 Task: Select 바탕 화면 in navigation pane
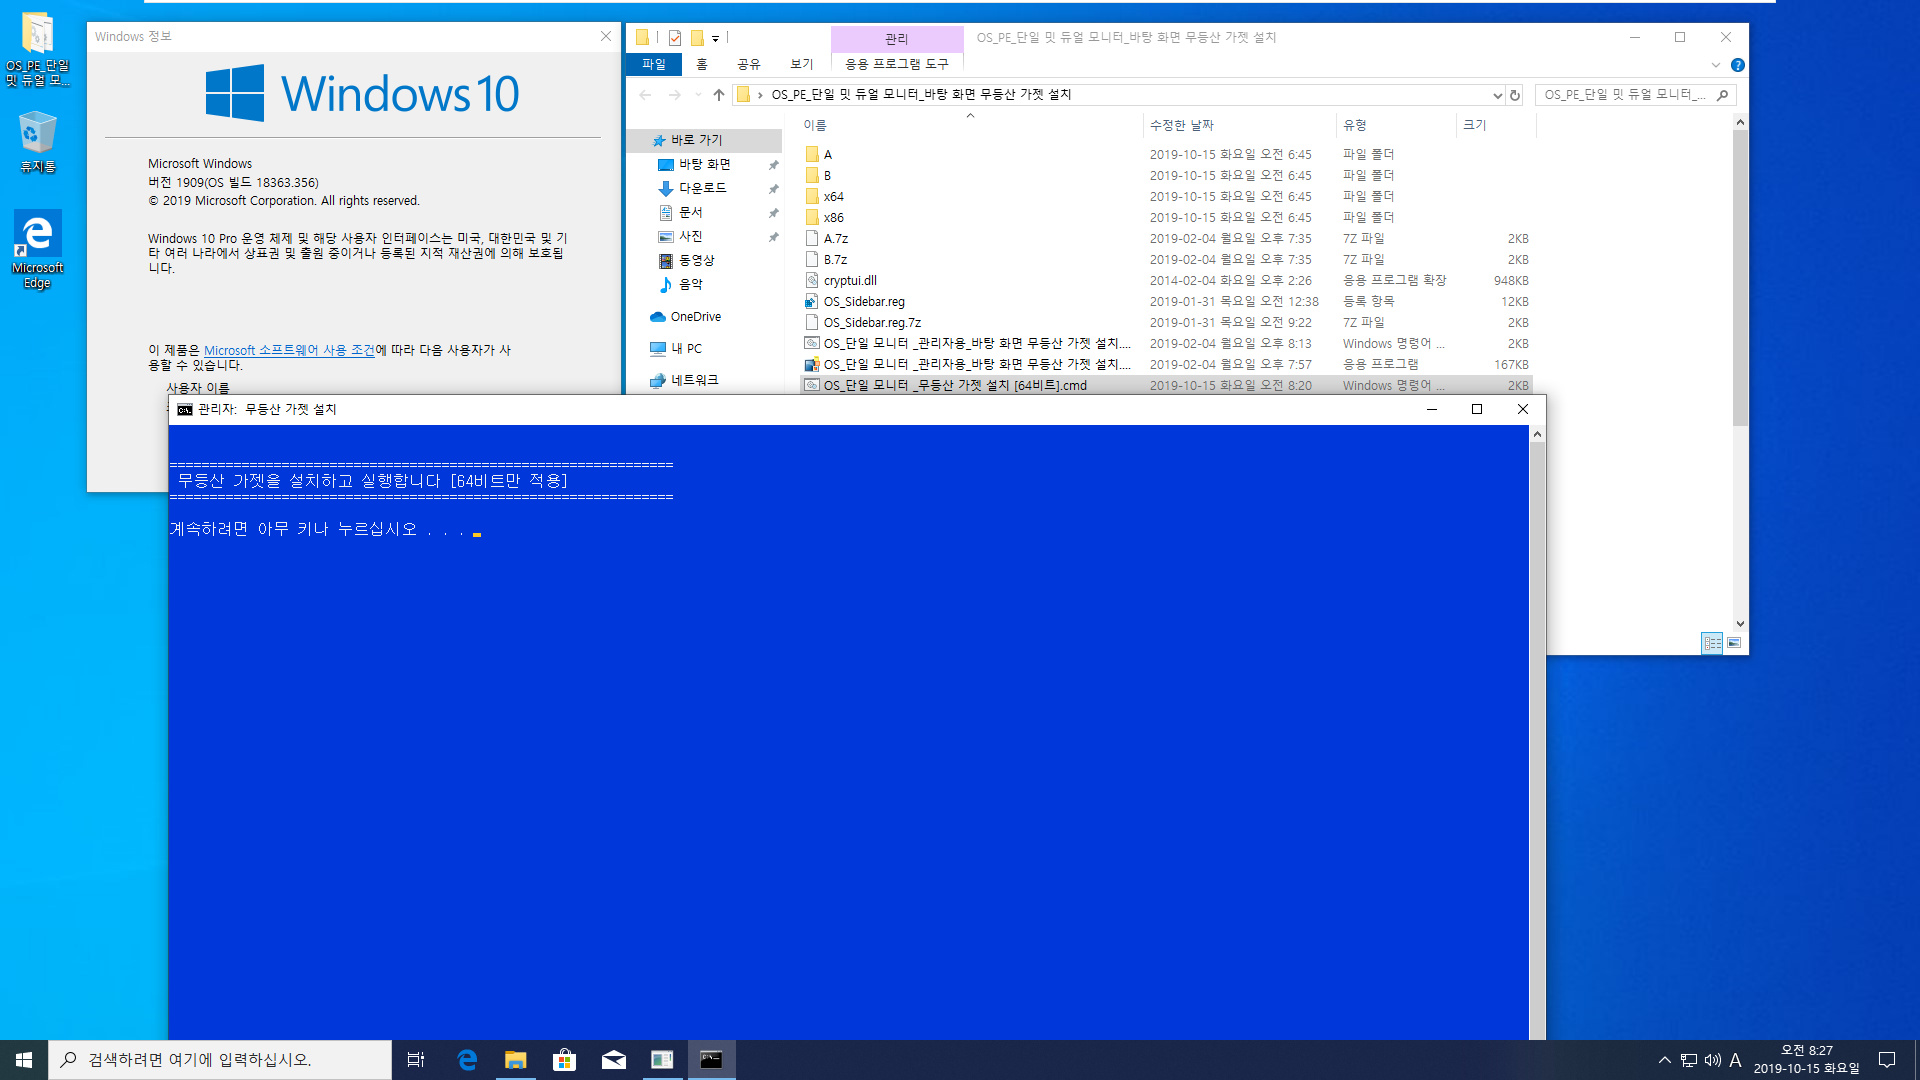[x=705, y=165]
